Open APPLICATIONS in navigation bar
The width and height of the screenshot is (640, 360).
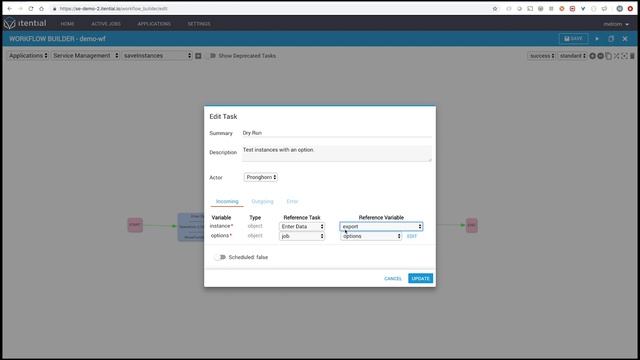coord(154,24)
